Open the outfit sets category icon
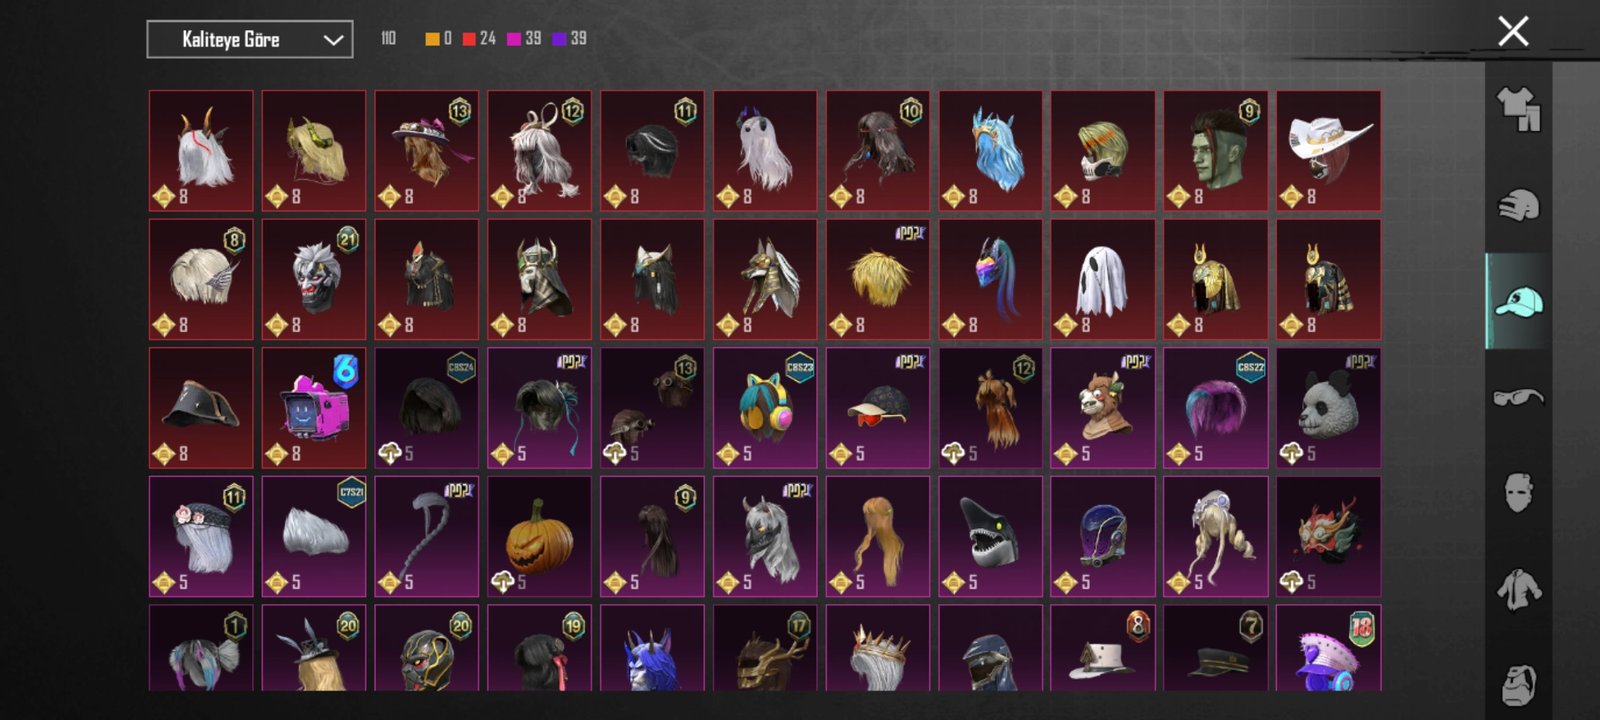This screenshot has width=1600, height=720. point(1518,108)
